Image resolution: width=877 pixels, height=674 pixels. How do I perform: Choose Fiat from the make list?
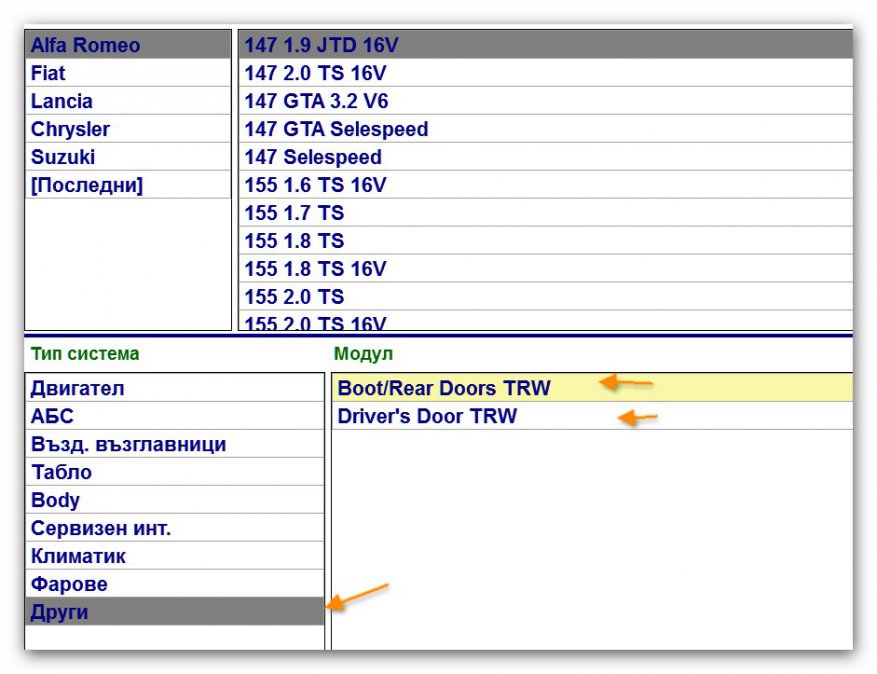(x=48, y=73)
